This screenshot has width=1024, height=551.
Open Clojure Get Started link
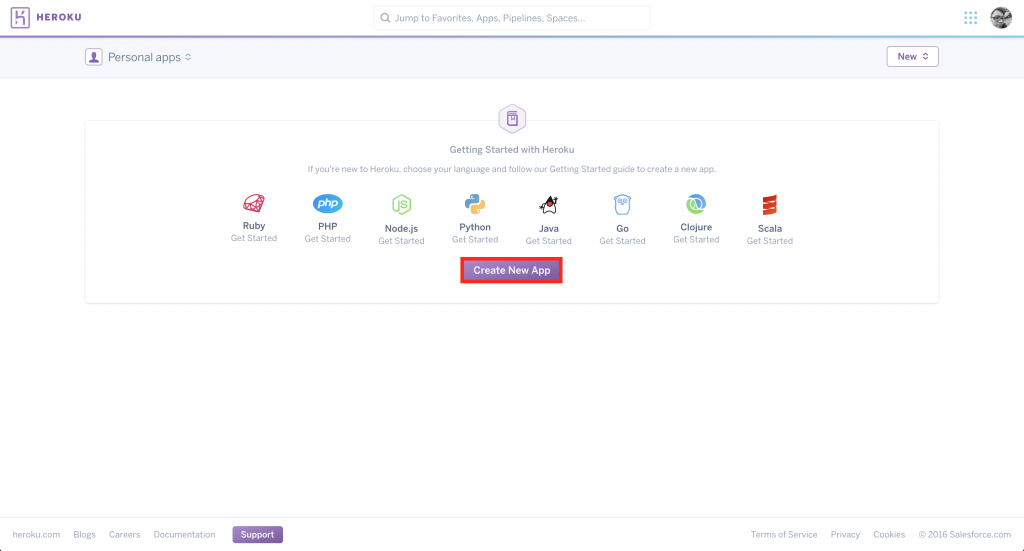[x=696, y=240]
